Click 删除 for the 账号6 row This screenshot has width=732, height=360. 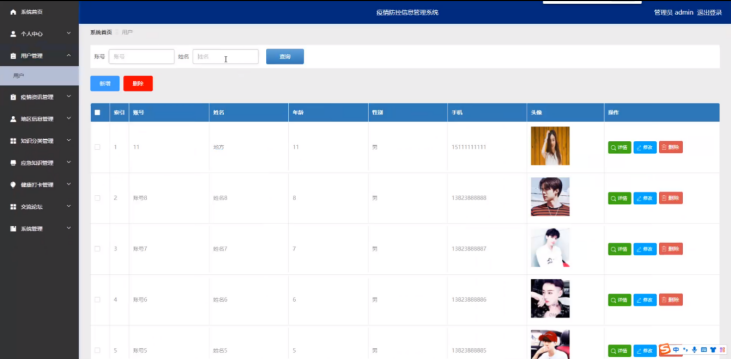click(670, 300)
